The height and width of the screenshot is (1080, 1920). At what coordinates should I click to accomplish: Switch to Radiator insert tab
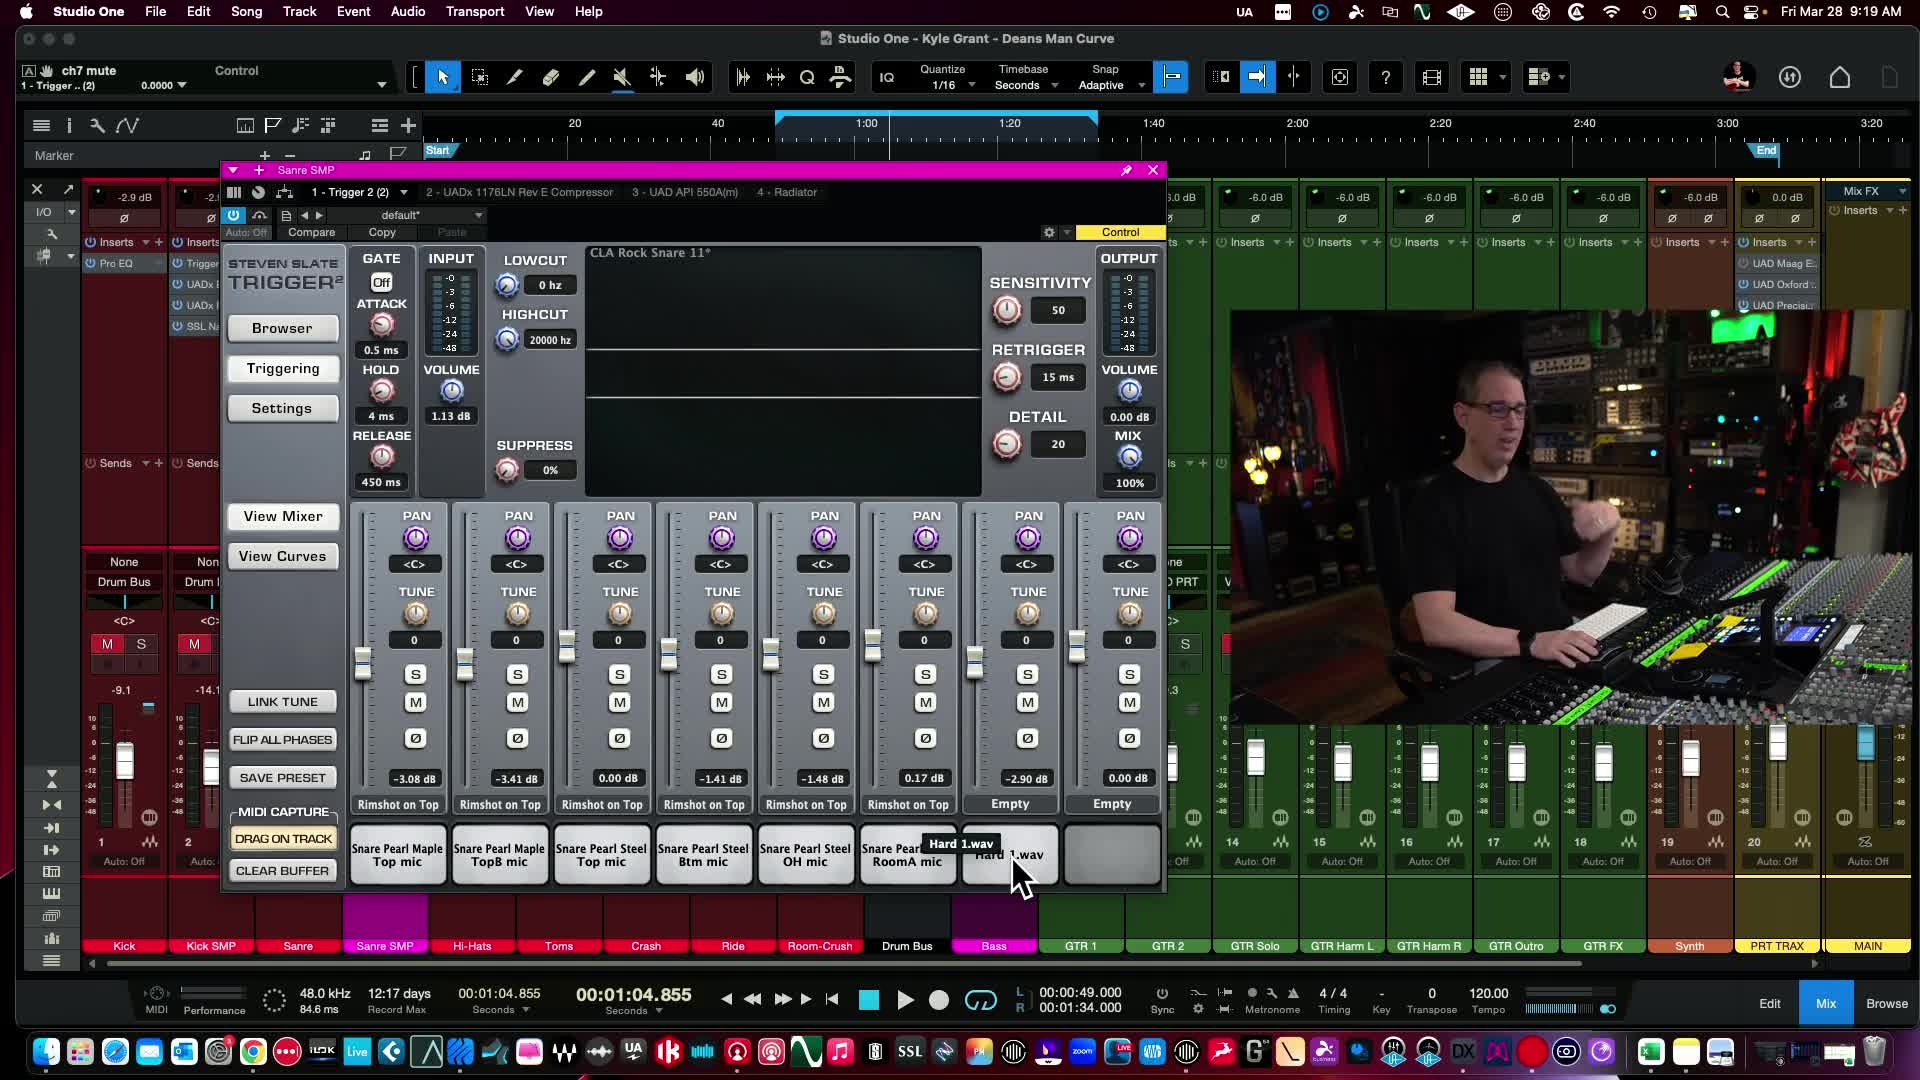pyautogui.click(x=787, y=192)
